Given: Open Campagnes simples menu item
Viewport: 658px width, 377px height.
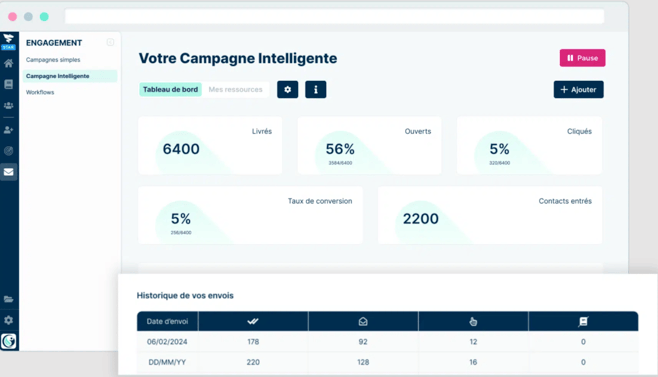Looking at the screenshot, I should 53,60.
